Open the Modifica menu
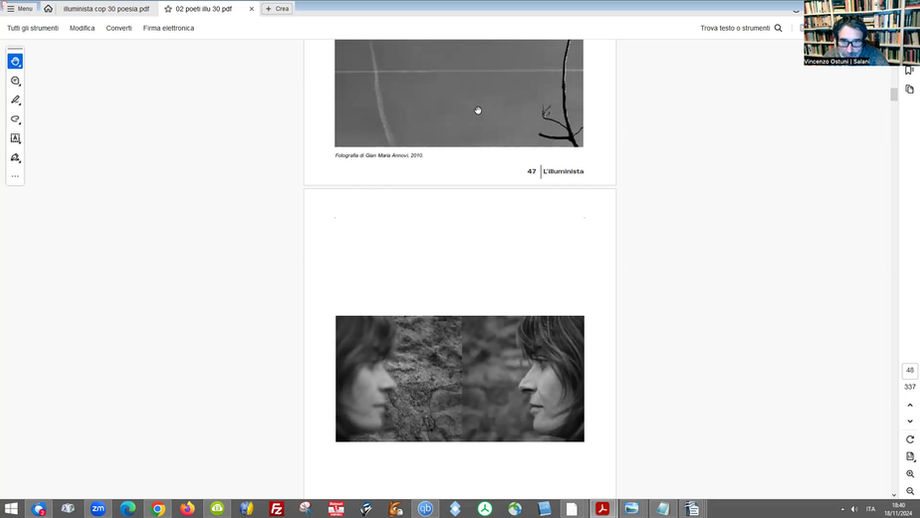Viewport: 920px width, 518px height. [82, 28]
